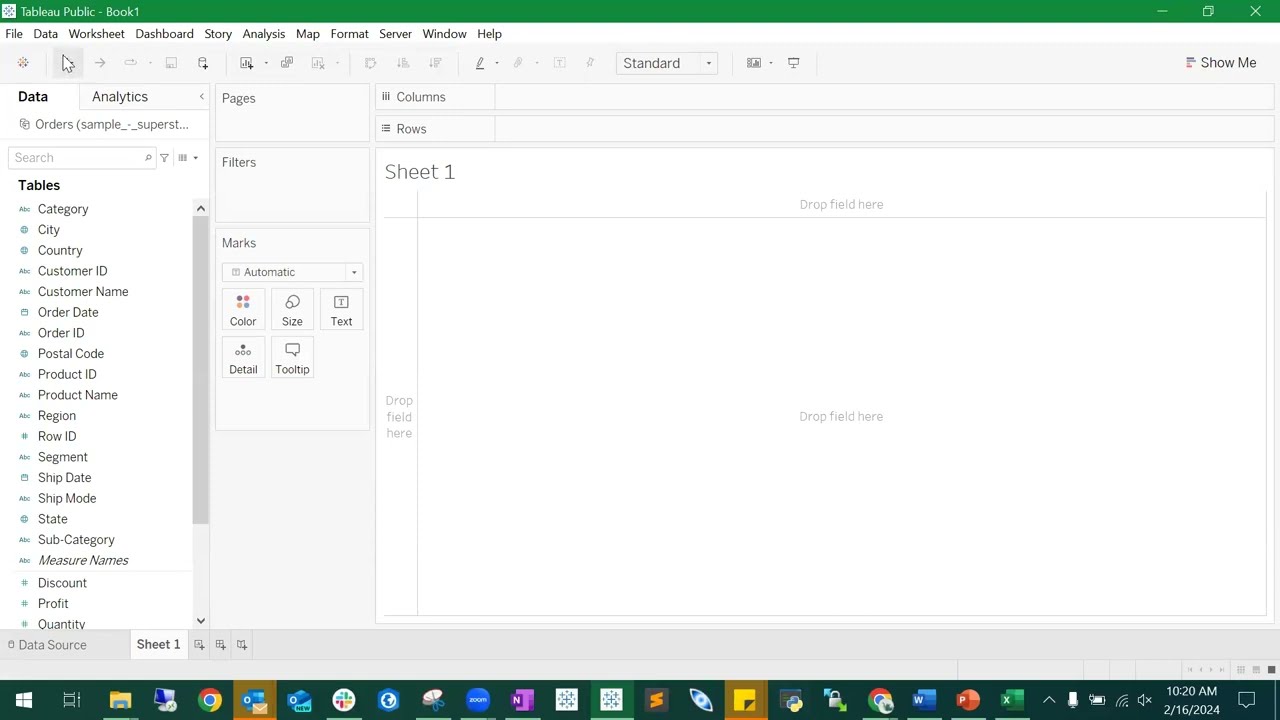
Task: Click the fix axes pin icon
Action: tap(590, 63)
